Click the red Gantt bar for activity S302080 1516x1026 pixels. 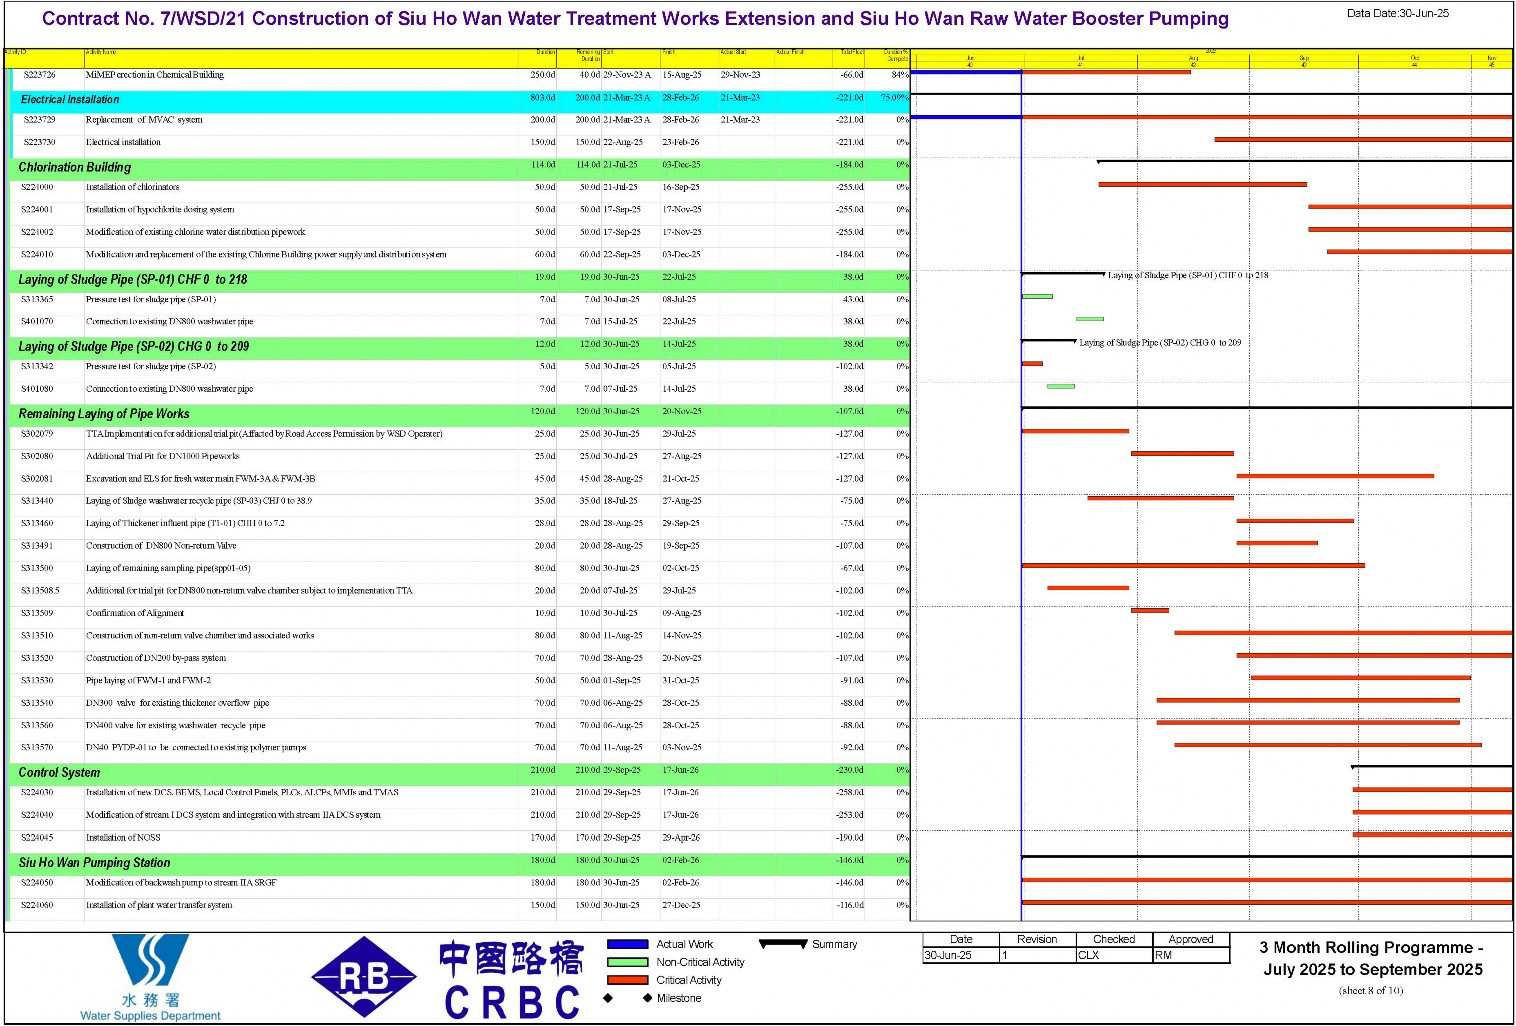(x=1182, y=453)
